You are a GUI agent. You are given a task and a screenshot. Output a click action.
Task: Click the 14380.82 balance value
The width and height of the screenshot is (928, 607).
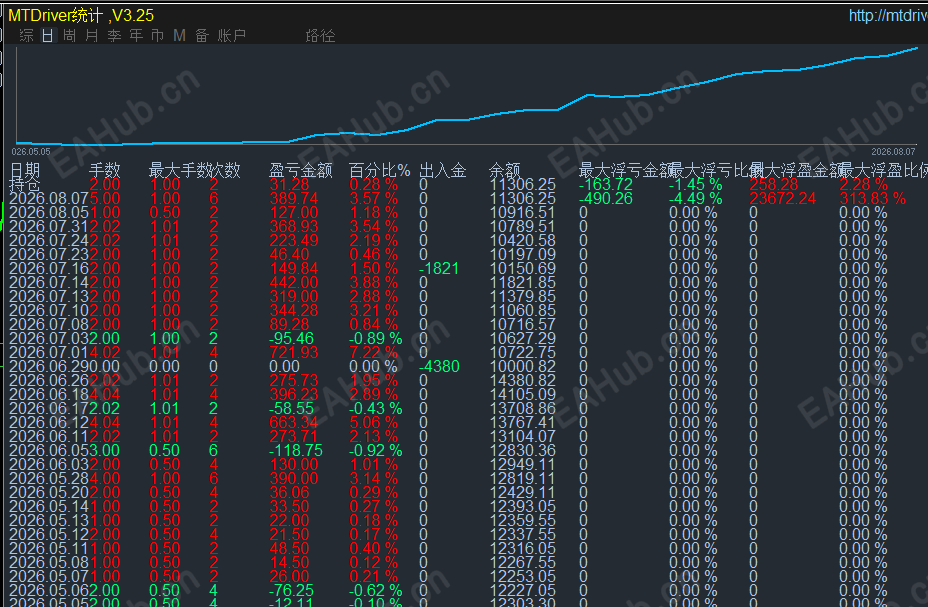click(x=523, y=380)
